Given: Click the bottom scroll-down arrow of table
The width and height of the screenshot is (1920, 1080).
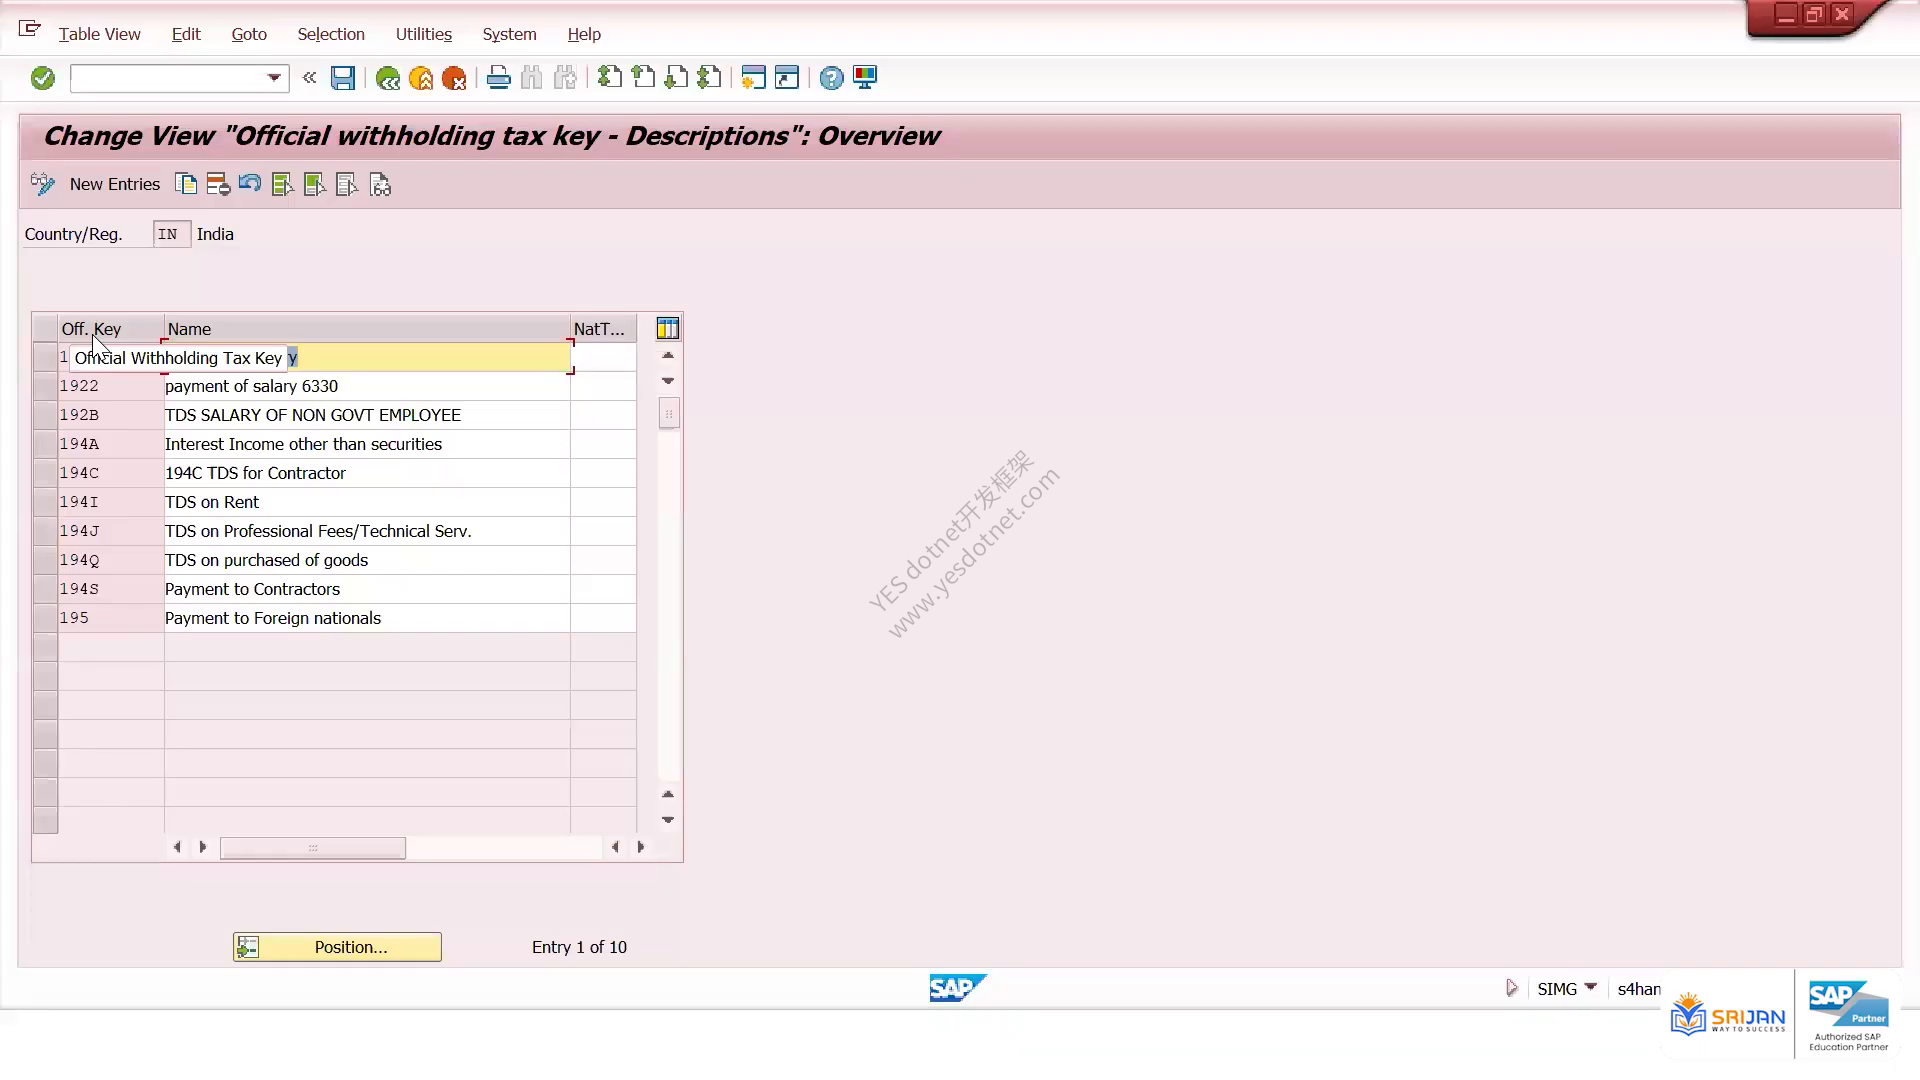Looking at the screenshot, I should click(x=668, y=820).
